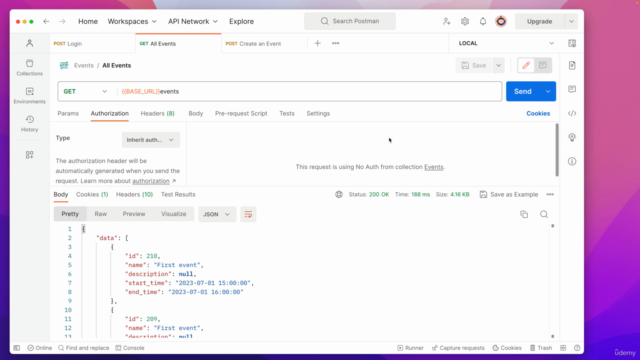Image resolution: width=640 pixels, height=360 pixels.
Task: Open environment quick look icon
Action: tap(572, 43)
